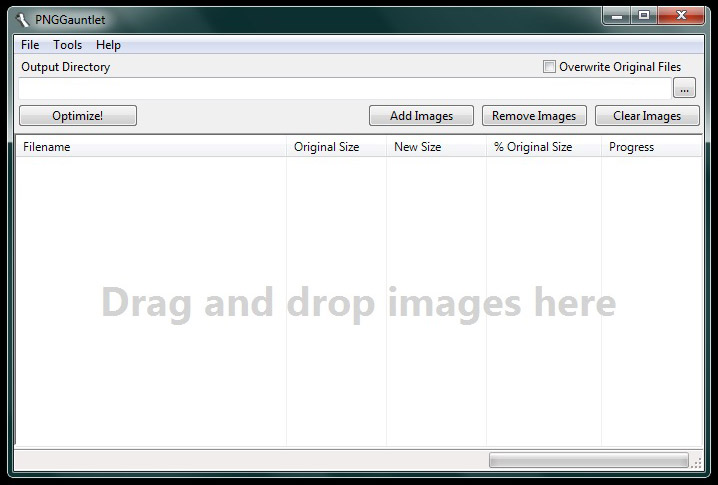
Task: Open the Tools menu
Action: coord(67,45)
